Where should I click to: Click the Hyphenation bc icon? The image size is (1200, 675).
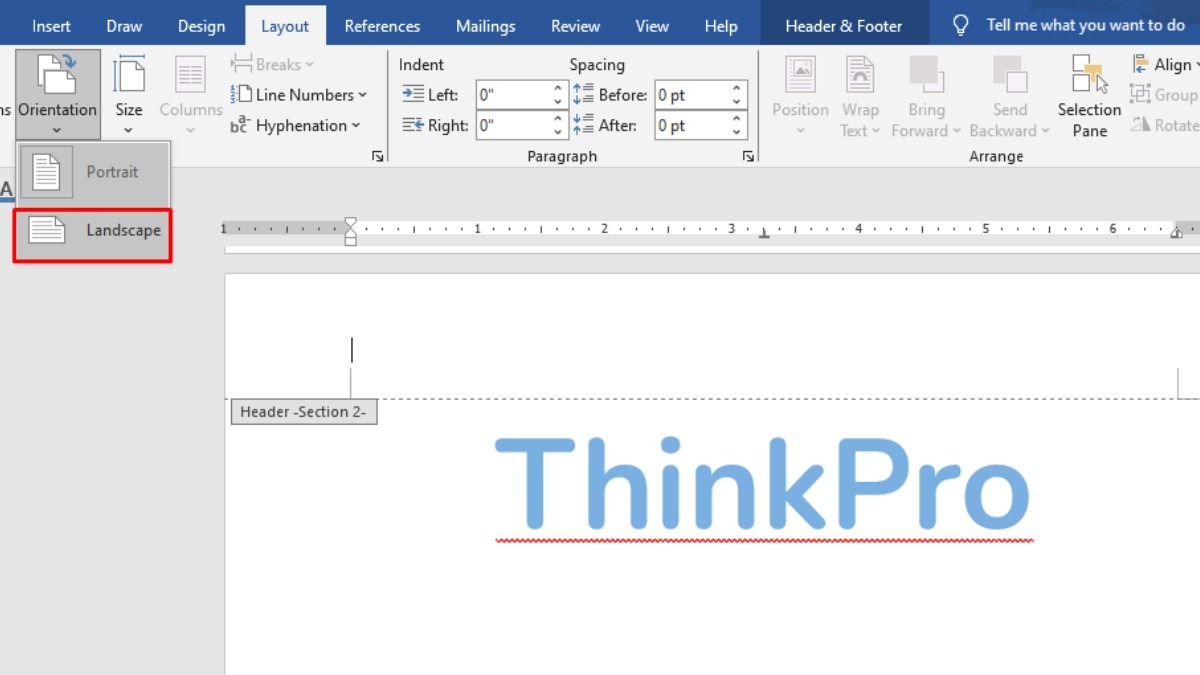(240, 126)
